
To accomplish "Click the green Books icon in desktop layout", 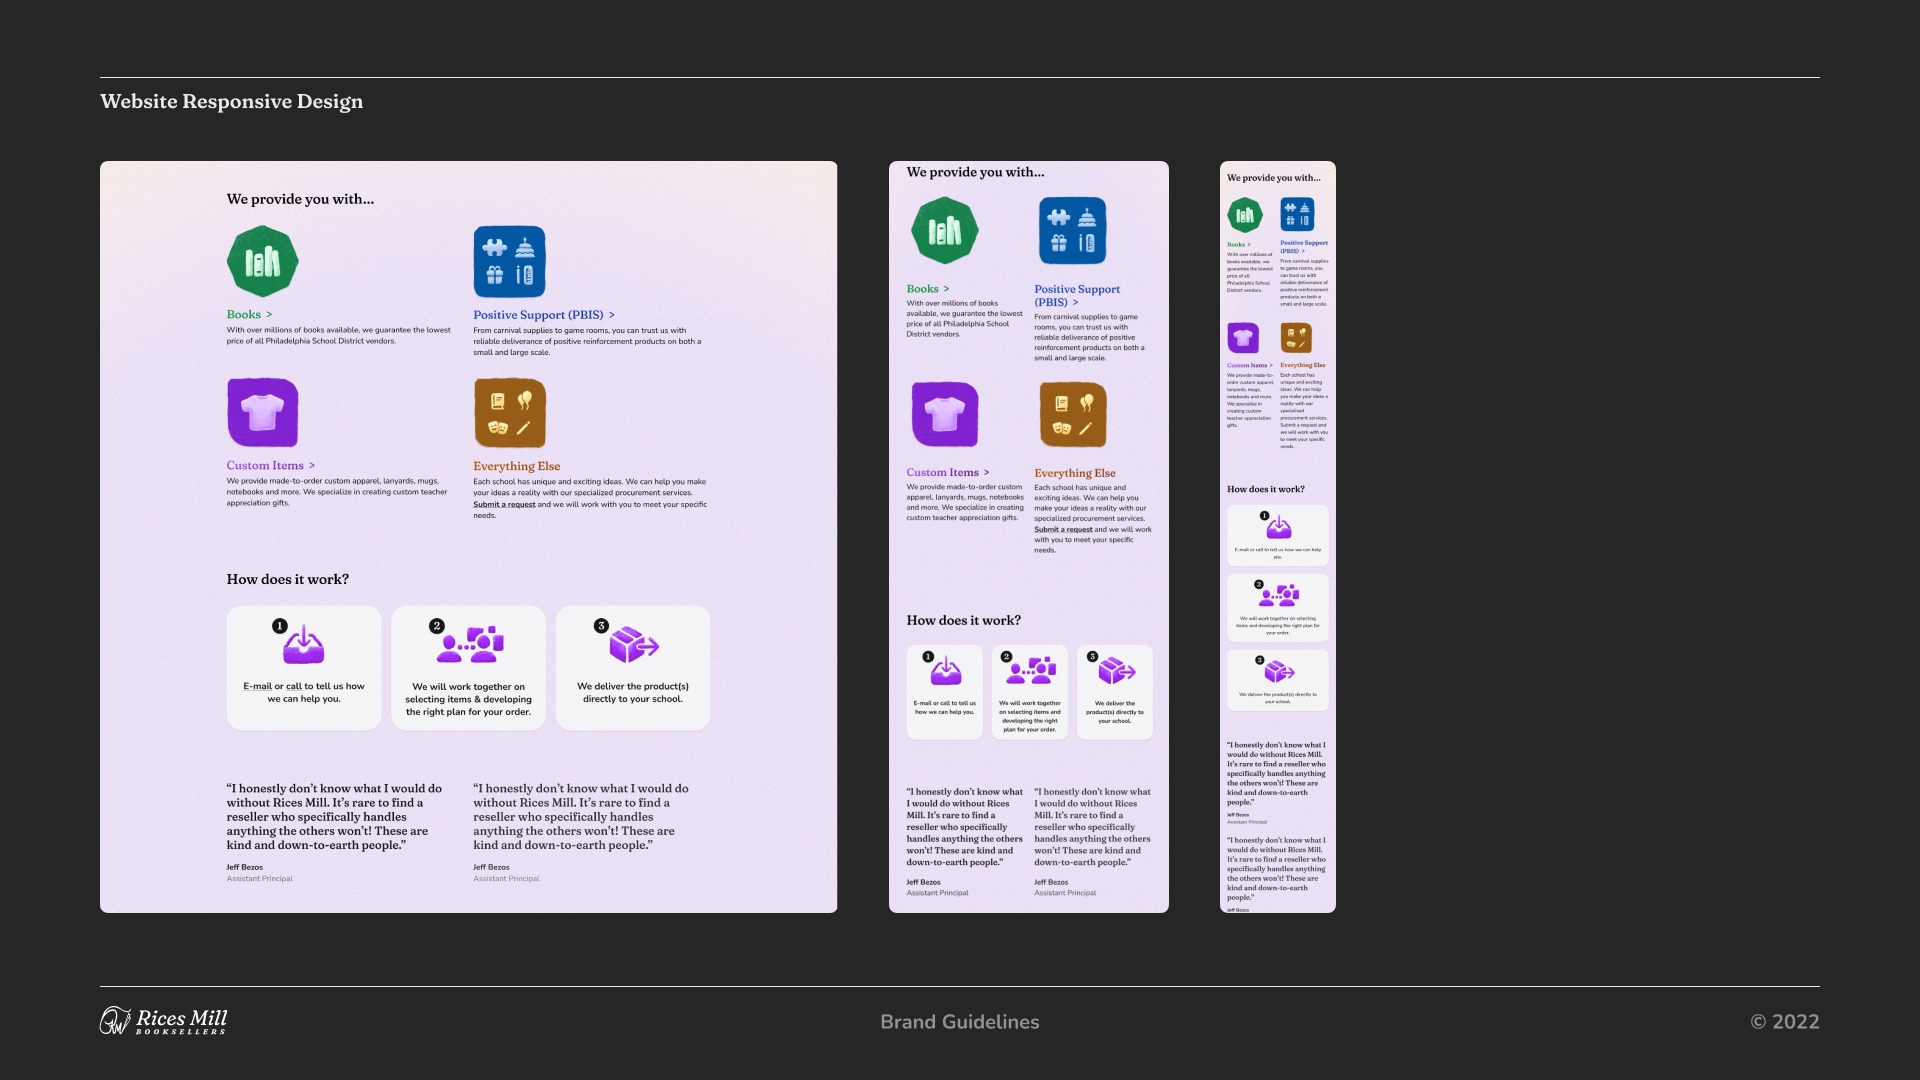I will tap(262, 262).
